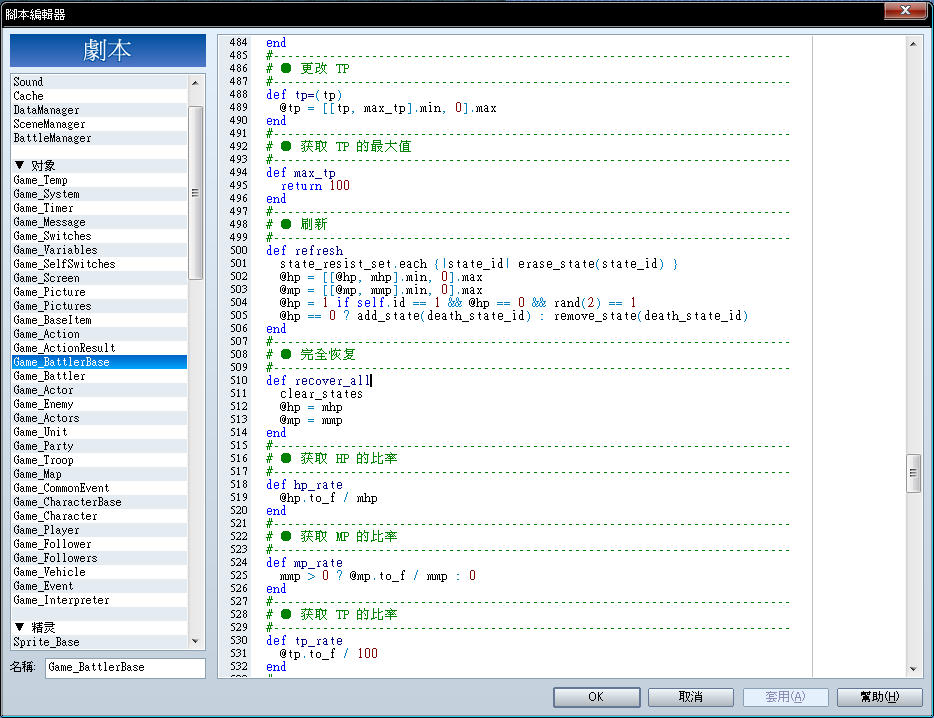Select Game_Battler in script list
Screen dimensions: 934x718
point(99,376)
